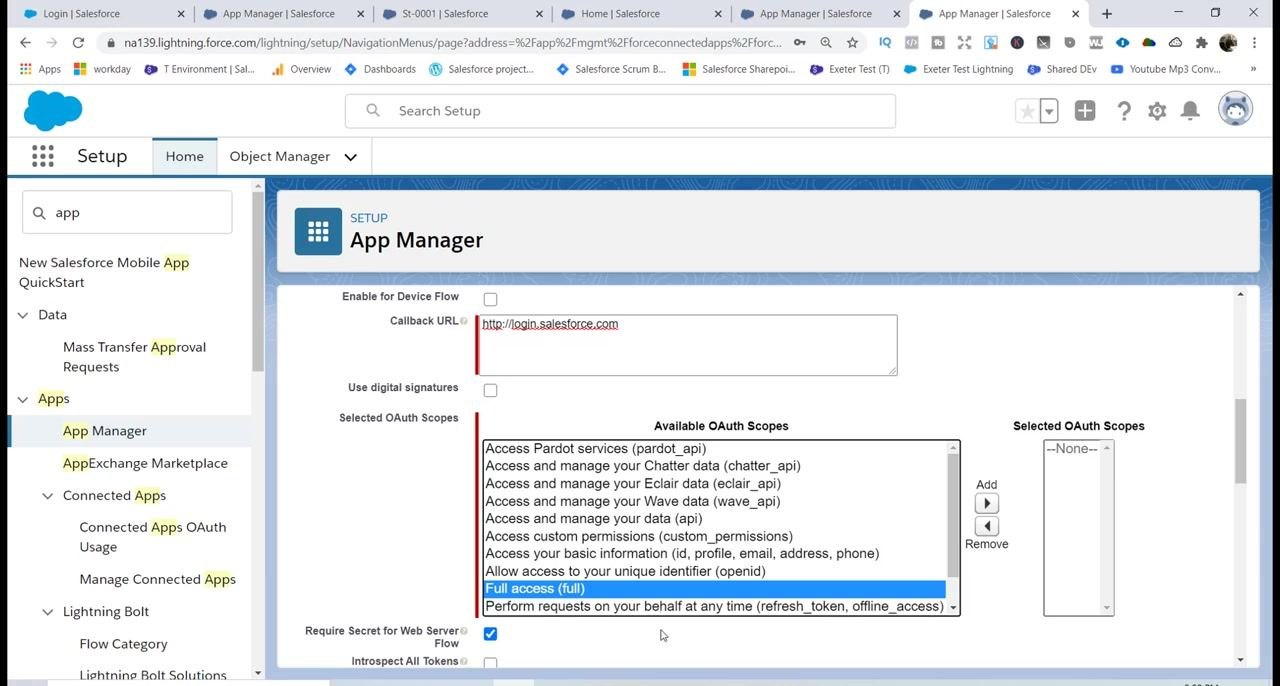Reload the page
1280x686 pixels.
pyautogui.click(x=78, y=43)
